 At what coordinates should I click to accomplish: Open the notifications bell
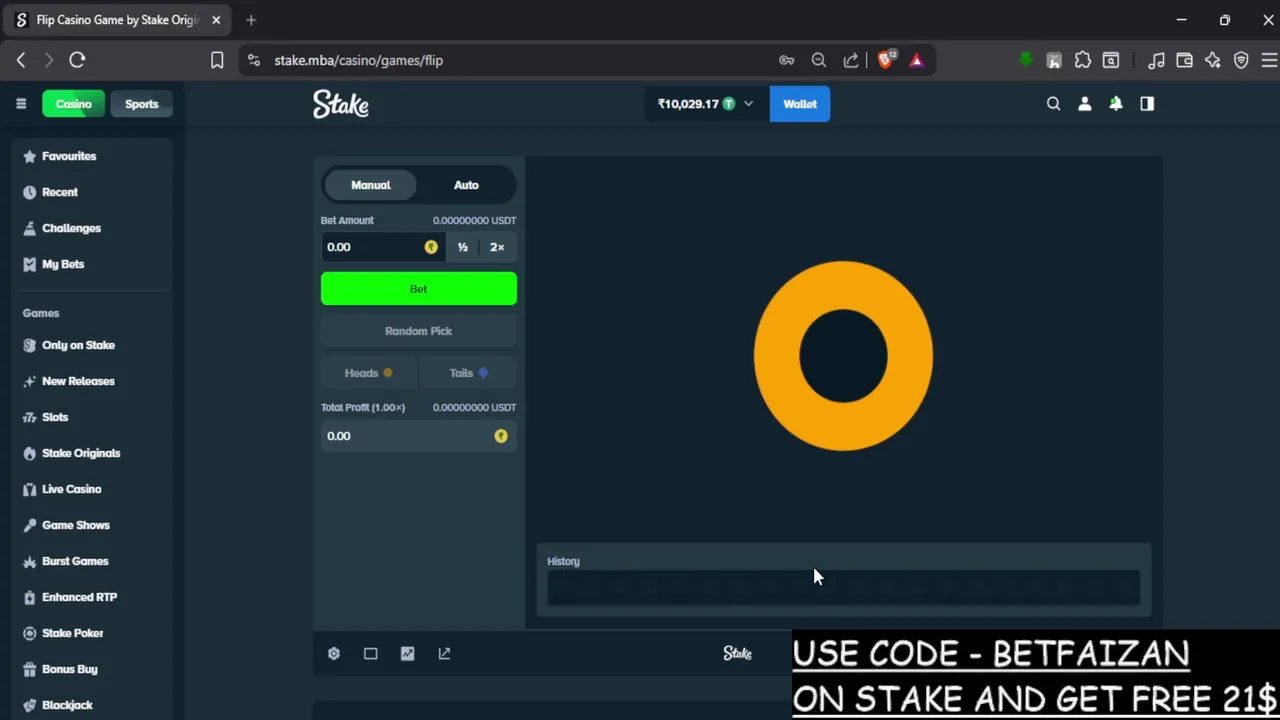(1116, 104)
